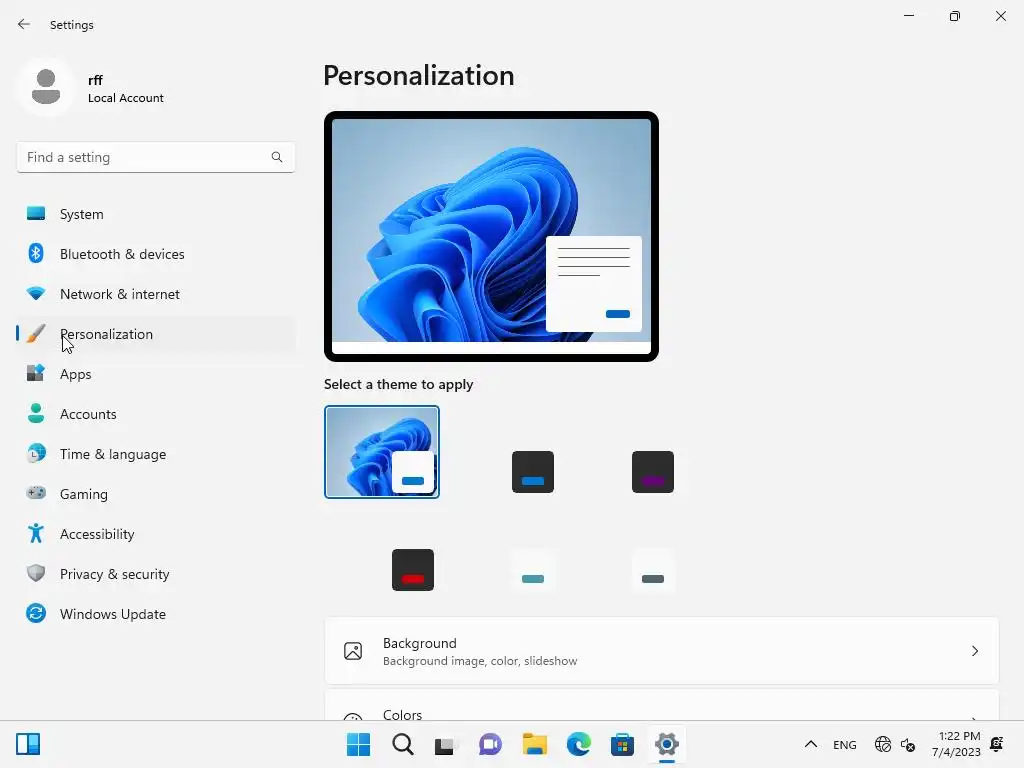This screenshot has width=1024, height=768.
Task: Open Task View on the taskbar
Action: click(x=446, y=744)
